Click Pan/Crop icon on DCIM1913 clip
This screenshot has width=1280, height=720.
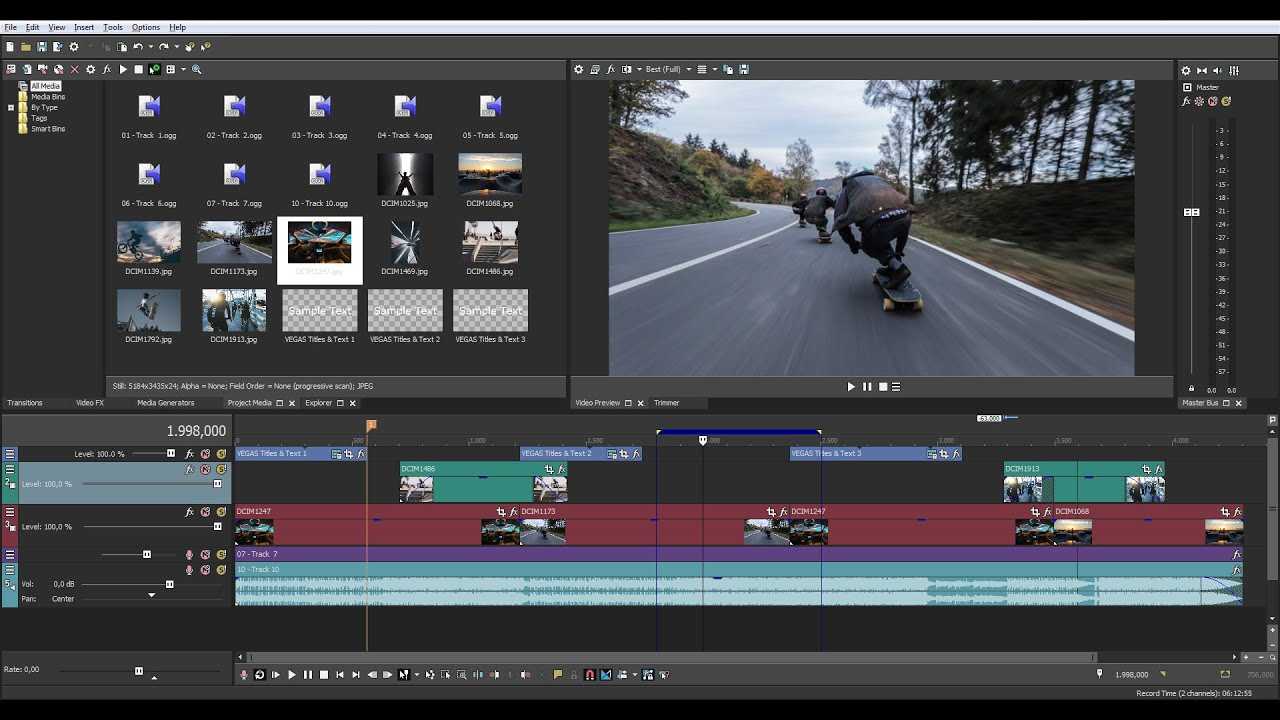(1147, 469)
